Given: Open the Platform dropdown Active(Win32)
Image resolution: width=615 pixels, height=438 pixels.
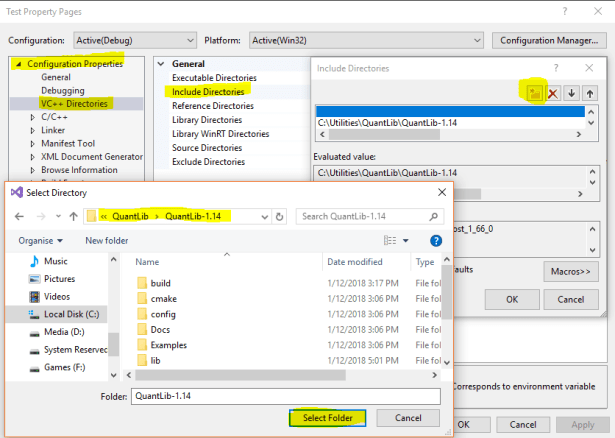Looking at the screenshot, I should click(366, 40).
